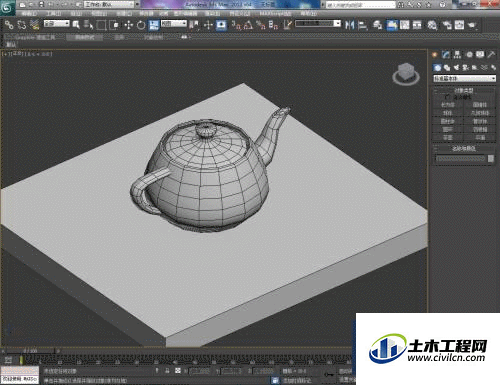Click the Box primitive button
500x385 pixels.
click(448, 105)
